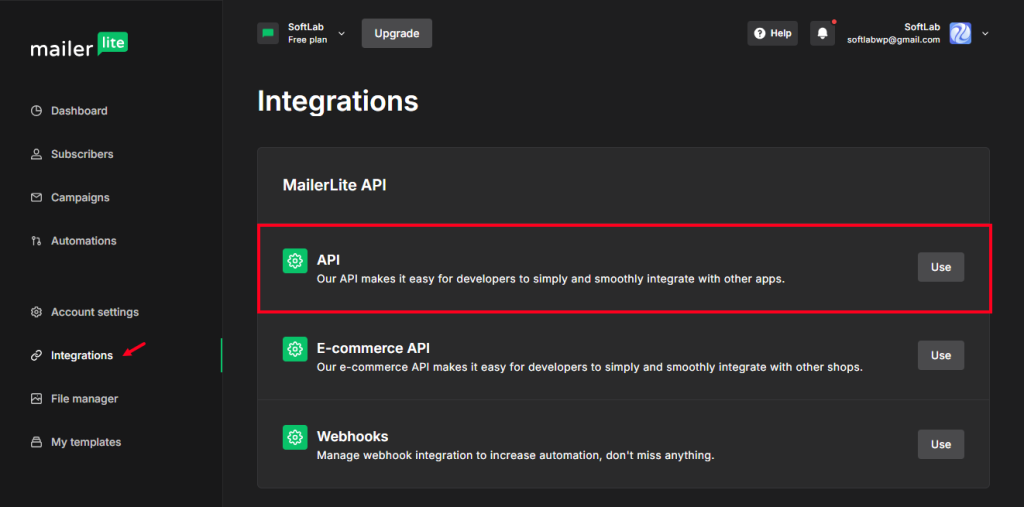Click the My templates stack icon
1024x507 pixels.
(37, 442)
